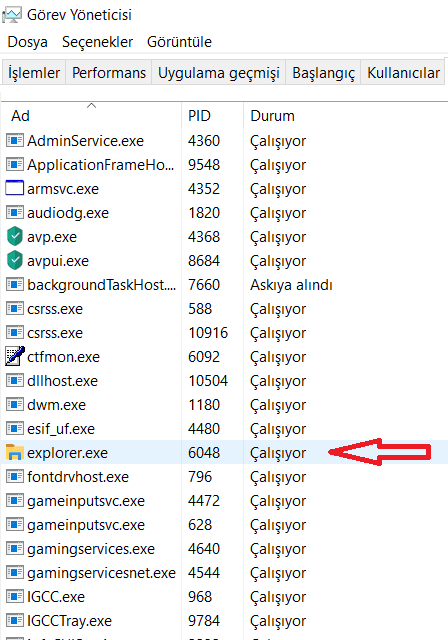Screen dimensions: 448x640
Task: Sort by the Durum column header
Action: click(272, 116)
